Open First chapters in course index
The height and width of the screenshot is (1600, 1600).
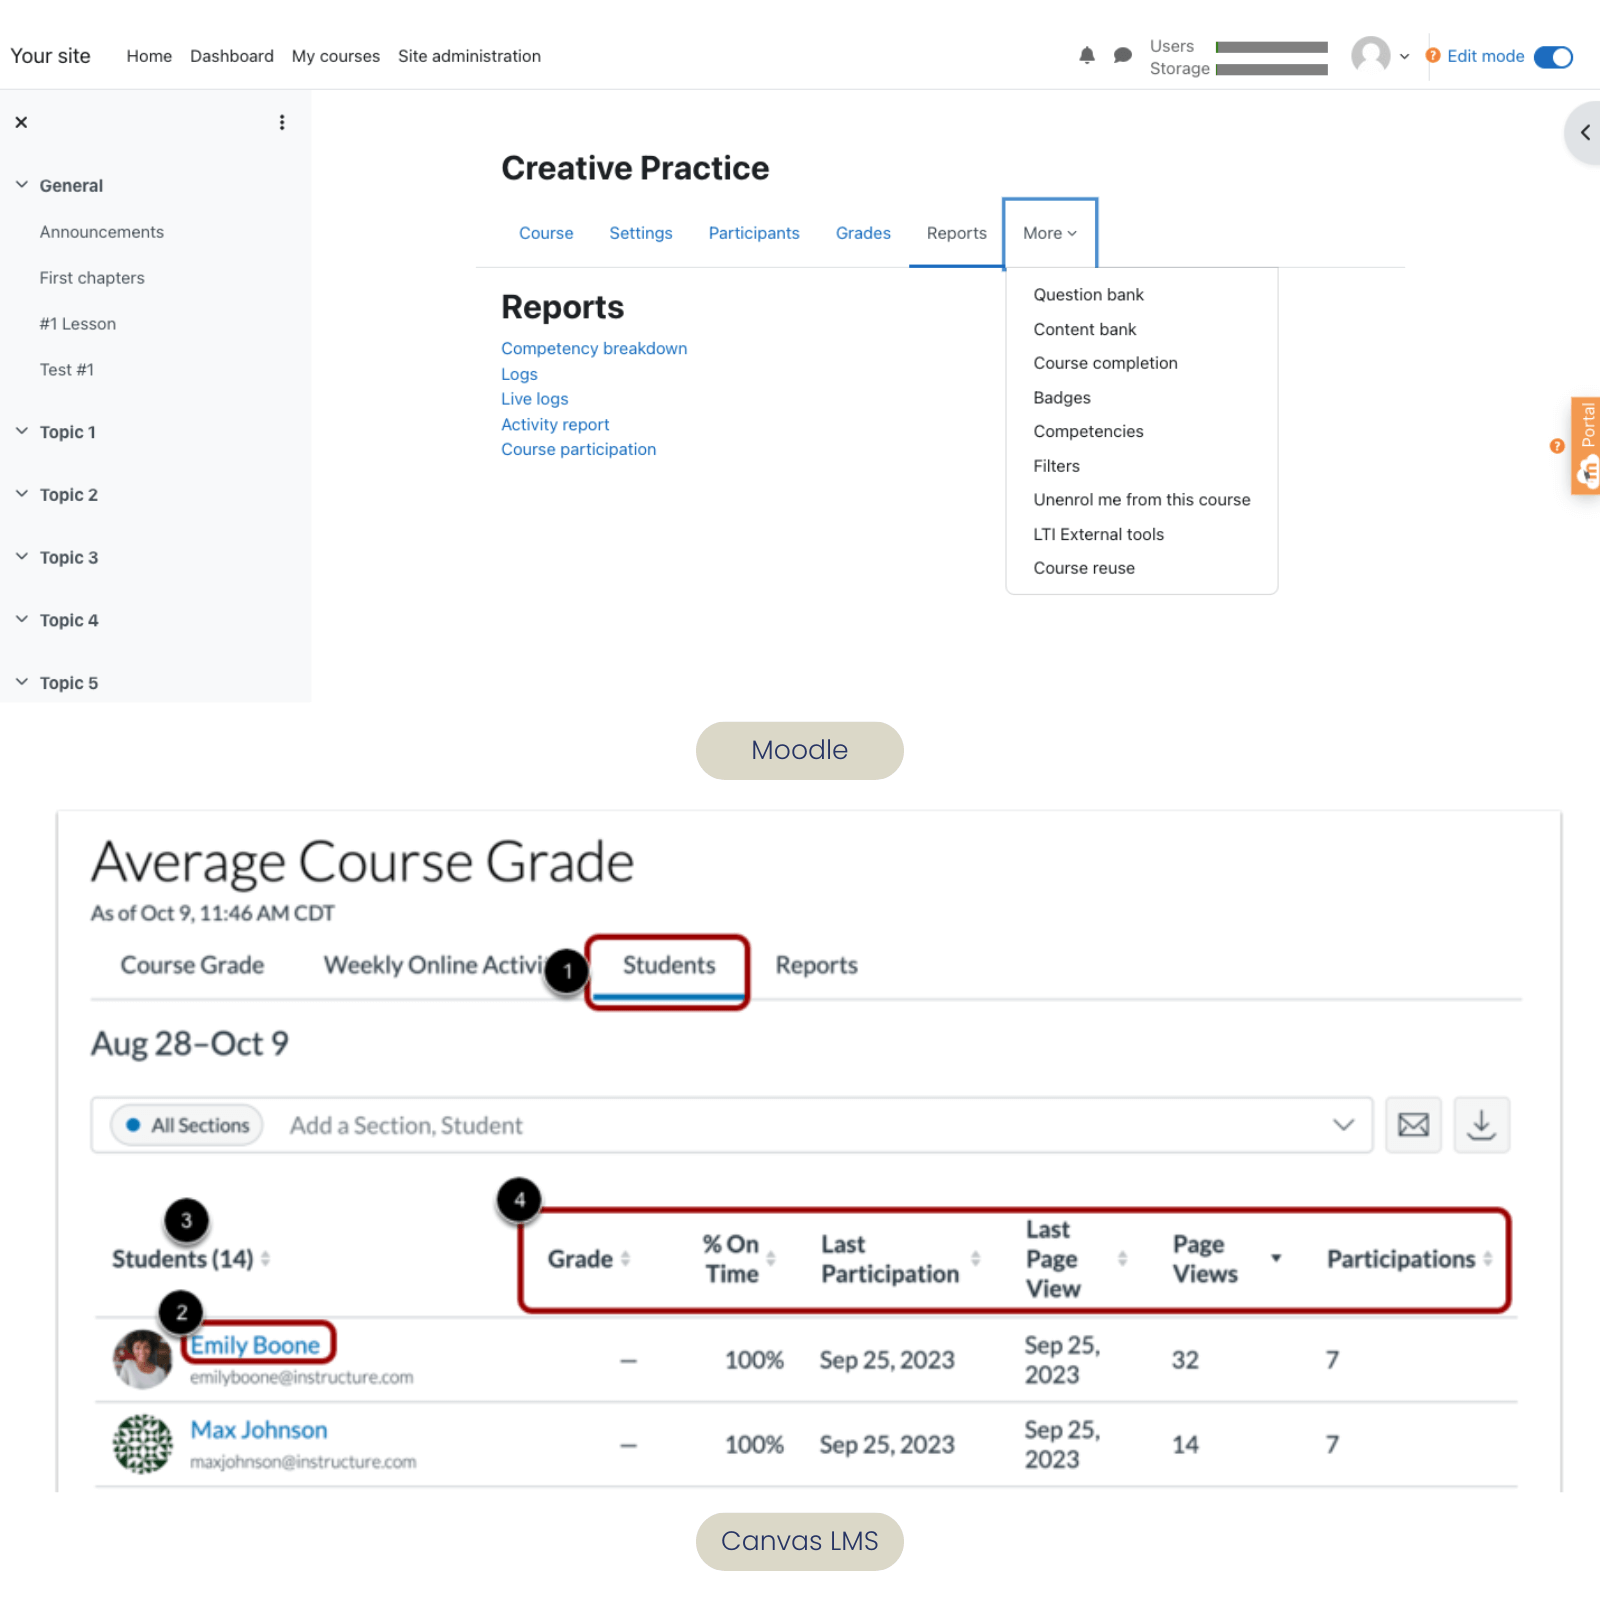pos(92,278)
